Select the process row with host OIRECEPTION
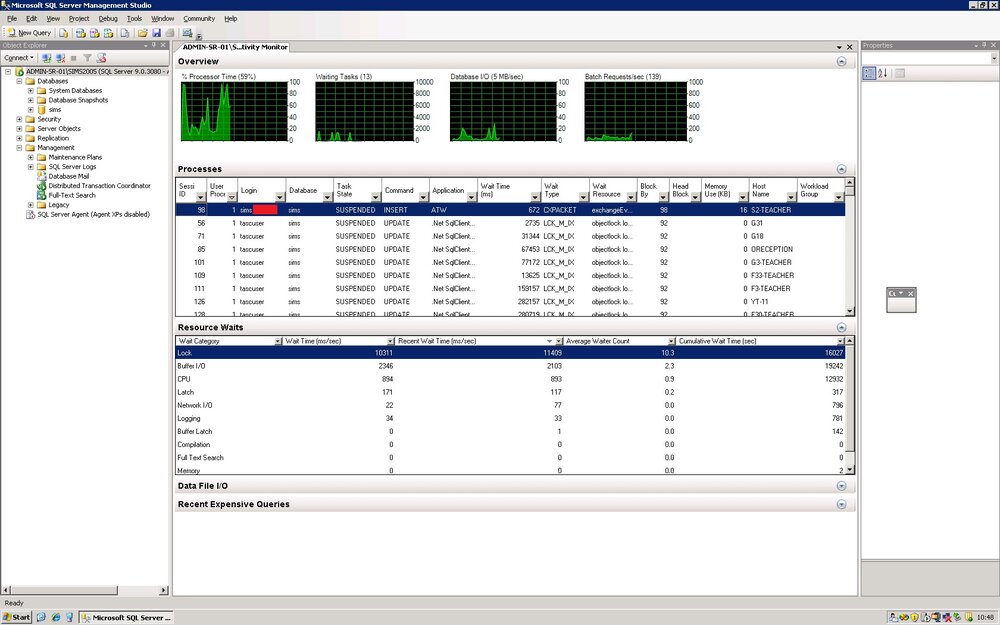Image resolution: width=1000 pixels, height=625 pixels. (x=510, y=249)
